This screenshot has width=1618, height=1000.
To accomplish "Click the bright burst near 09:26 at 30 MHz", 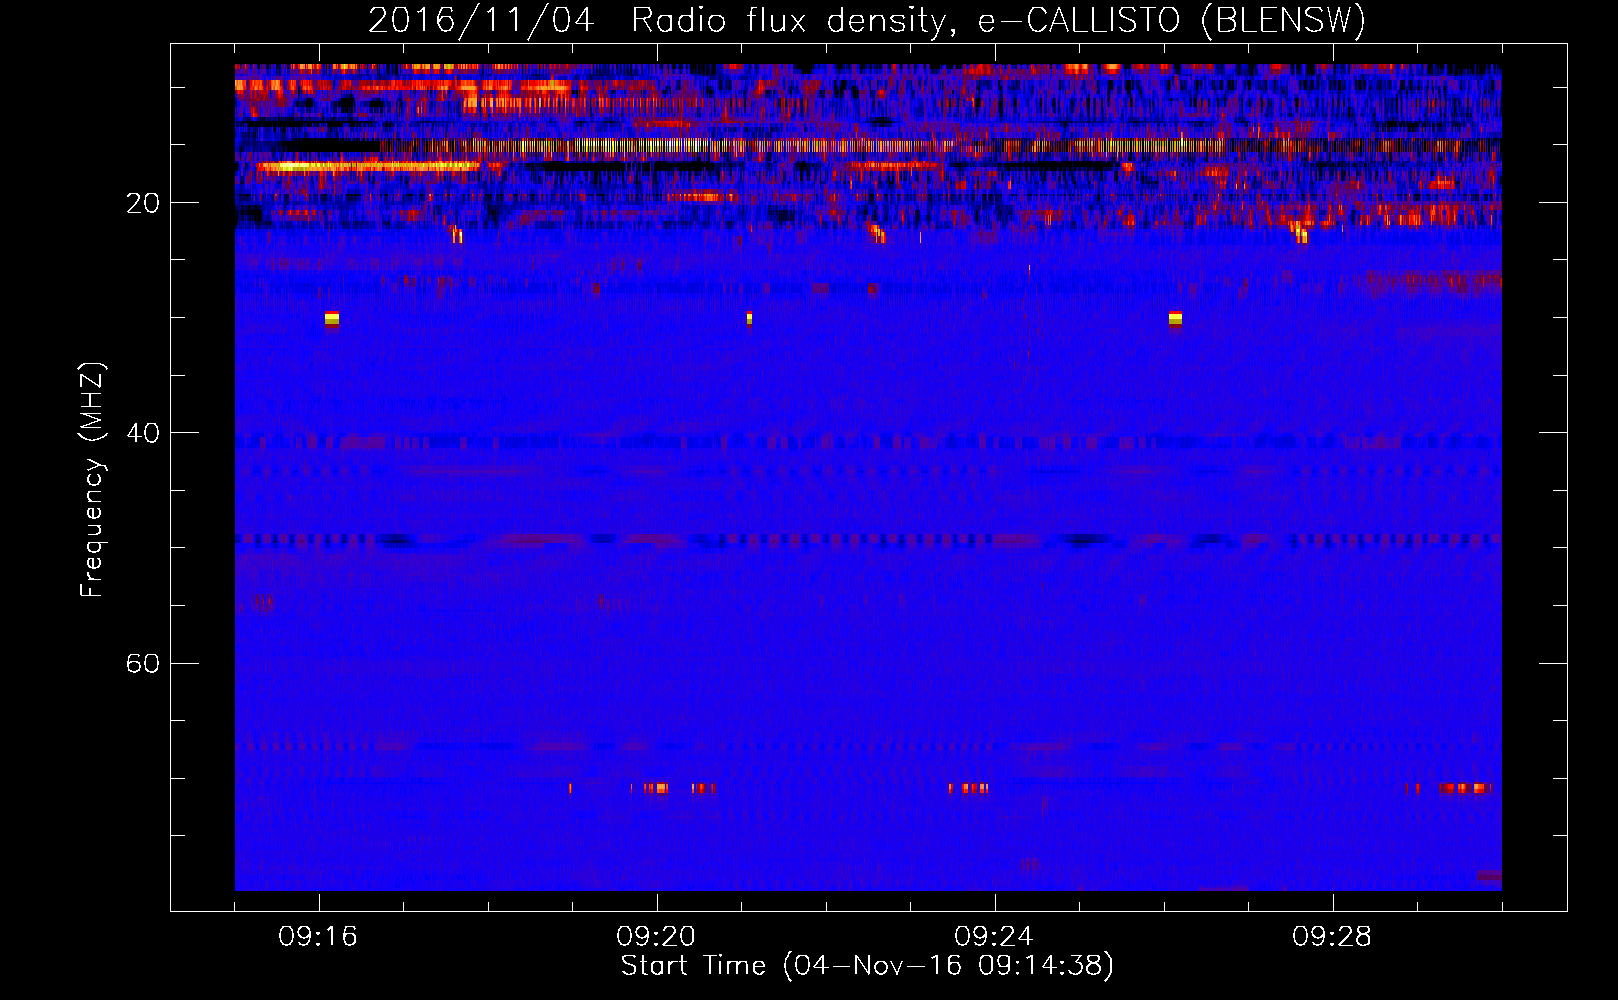I will point(1175,320).
